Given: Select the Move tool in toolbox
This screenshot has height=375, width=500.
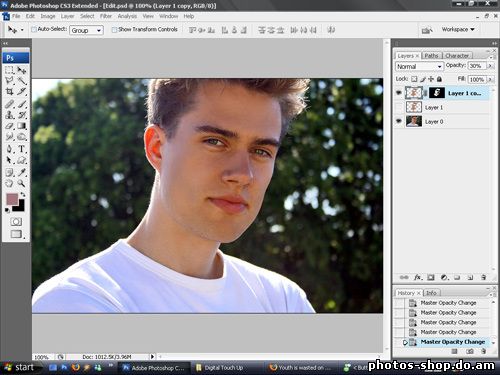Looking at the screenshot, I should 22,70.
